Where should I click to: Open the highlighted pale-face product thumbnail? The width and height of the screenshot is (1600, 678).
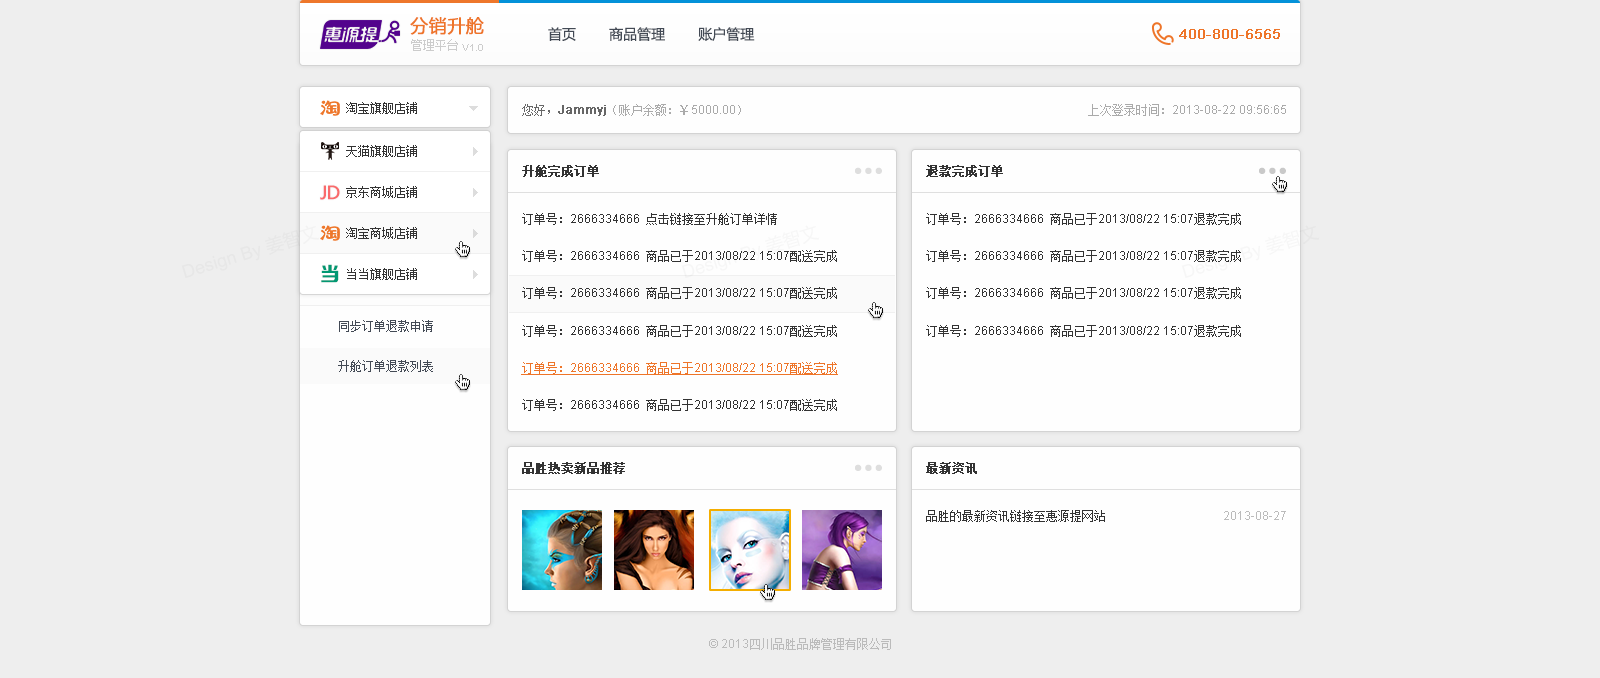[x=750, y=550]
